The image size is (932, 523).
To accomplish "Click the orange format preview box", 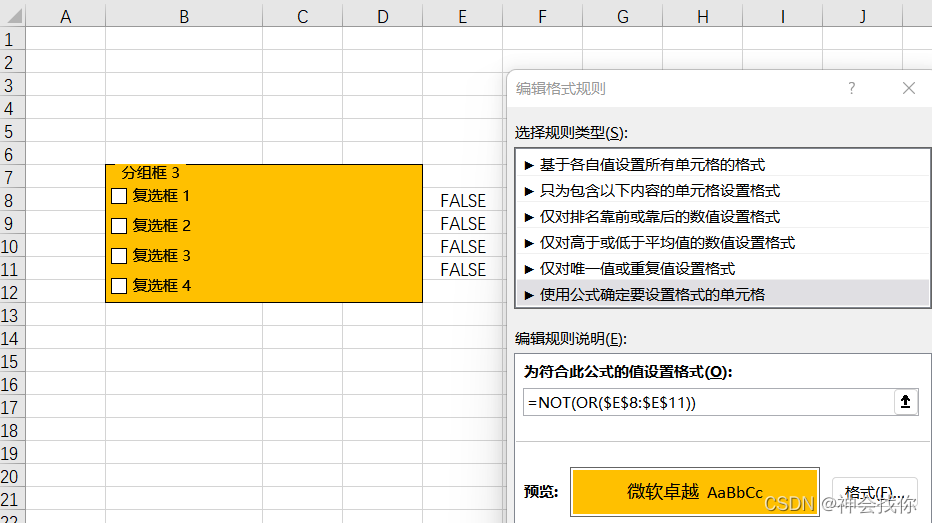I will pos(694,492).
